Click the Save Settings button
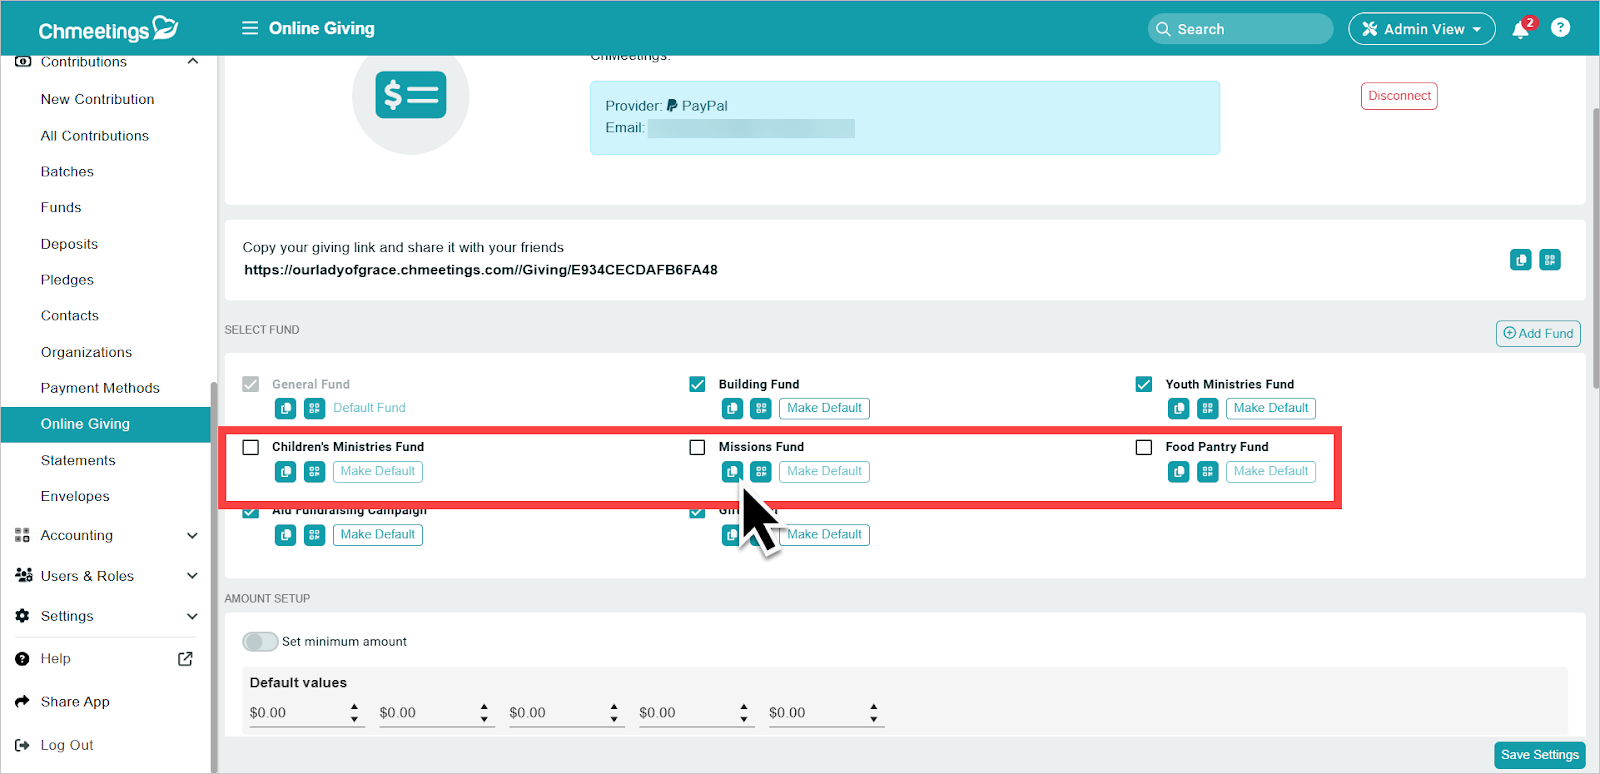Viewport: 1600px width, 774px height. click(1540, 755)
